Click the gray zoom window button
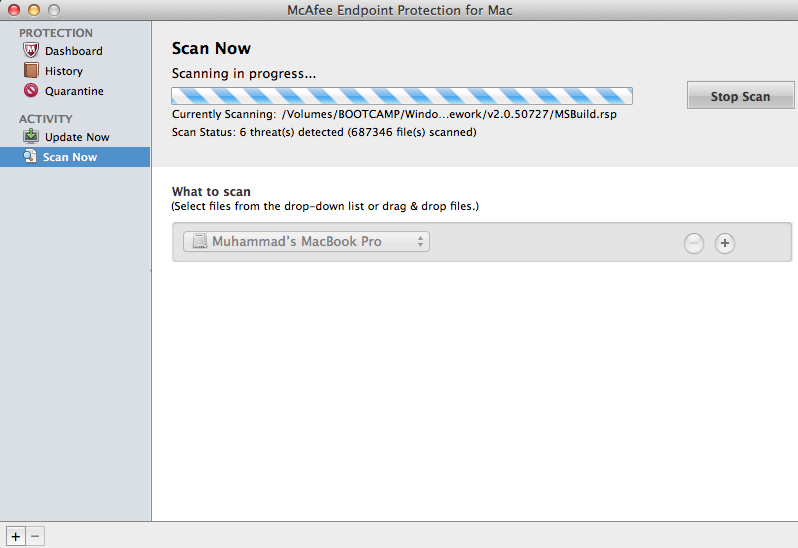 pyautogui.click(x=53, y=10)
